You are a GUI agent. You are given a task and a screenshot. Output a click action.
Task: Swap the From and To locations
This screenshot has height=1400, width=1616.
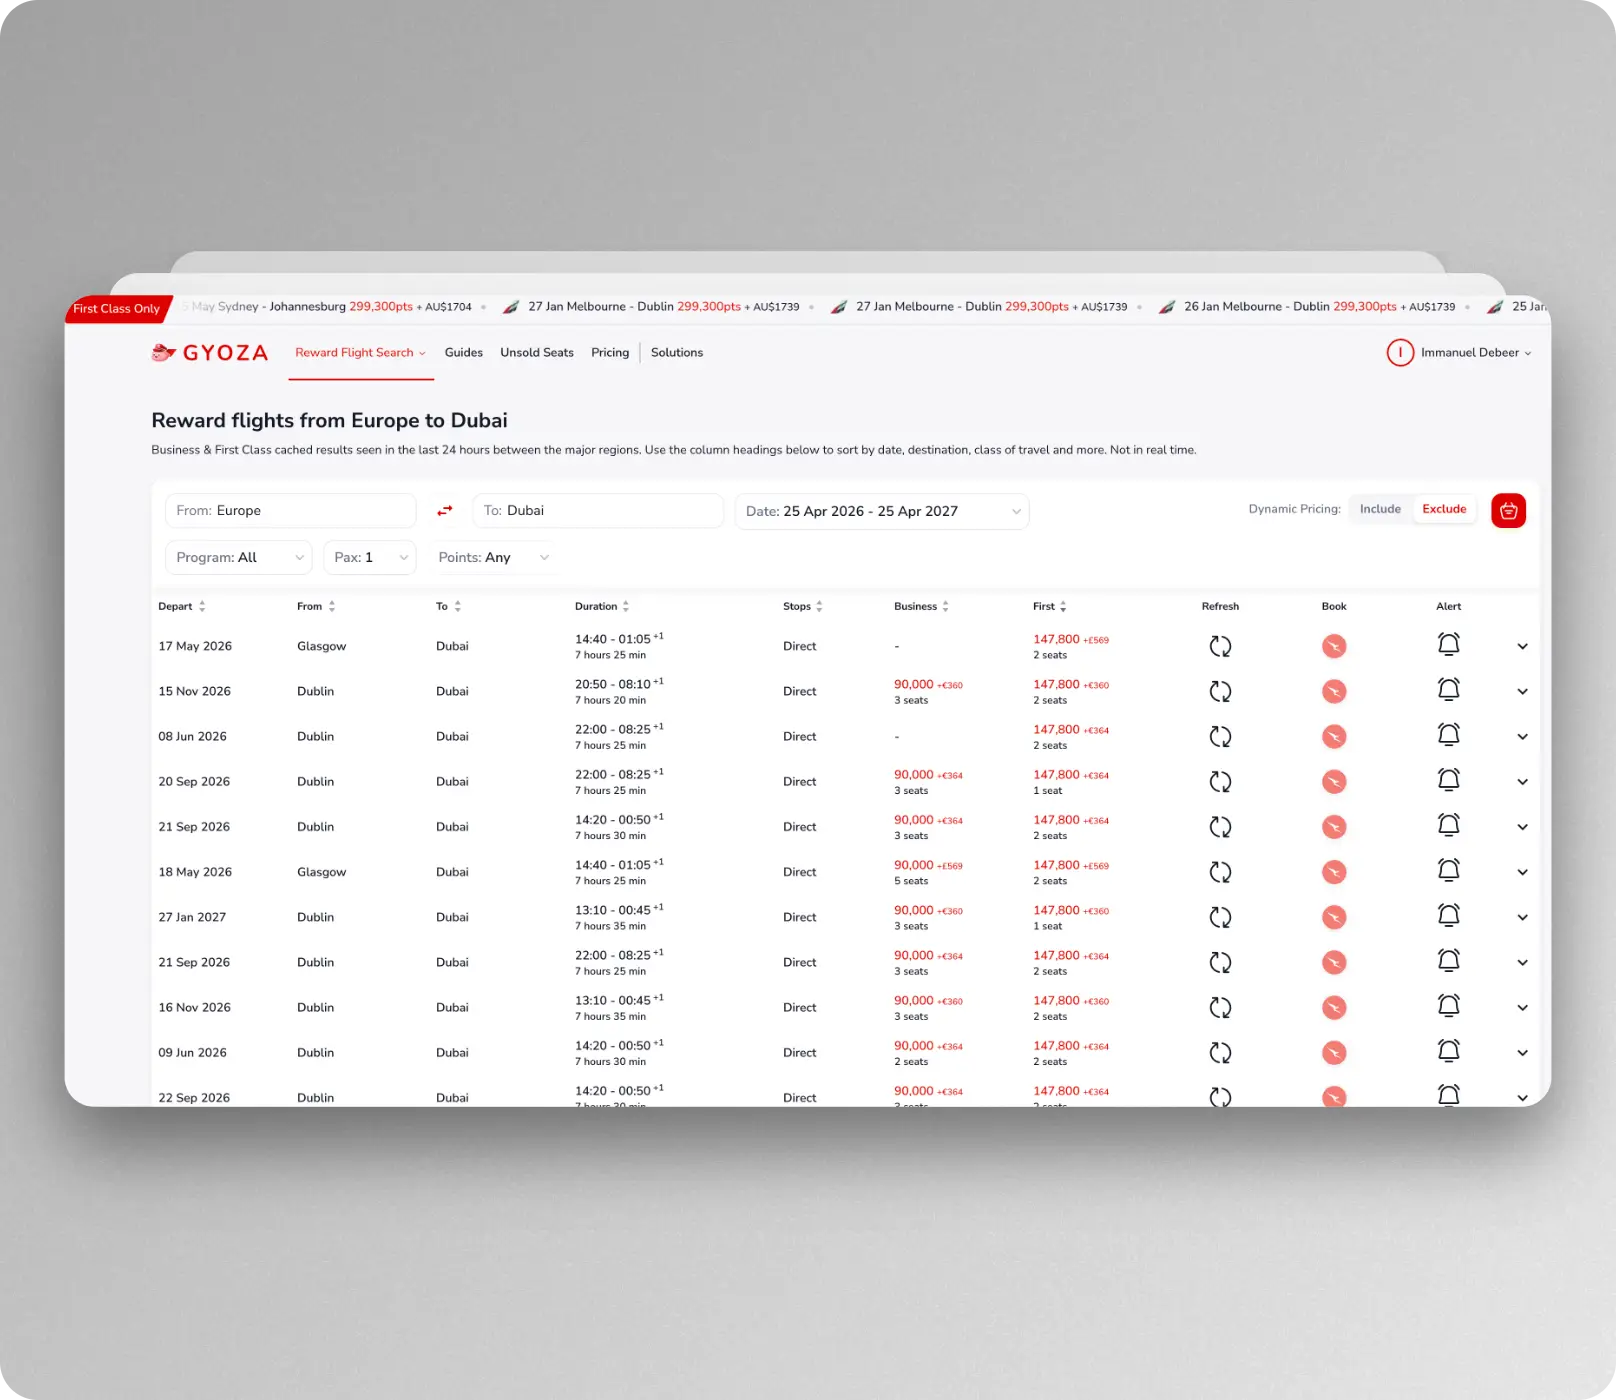point(445,511)
